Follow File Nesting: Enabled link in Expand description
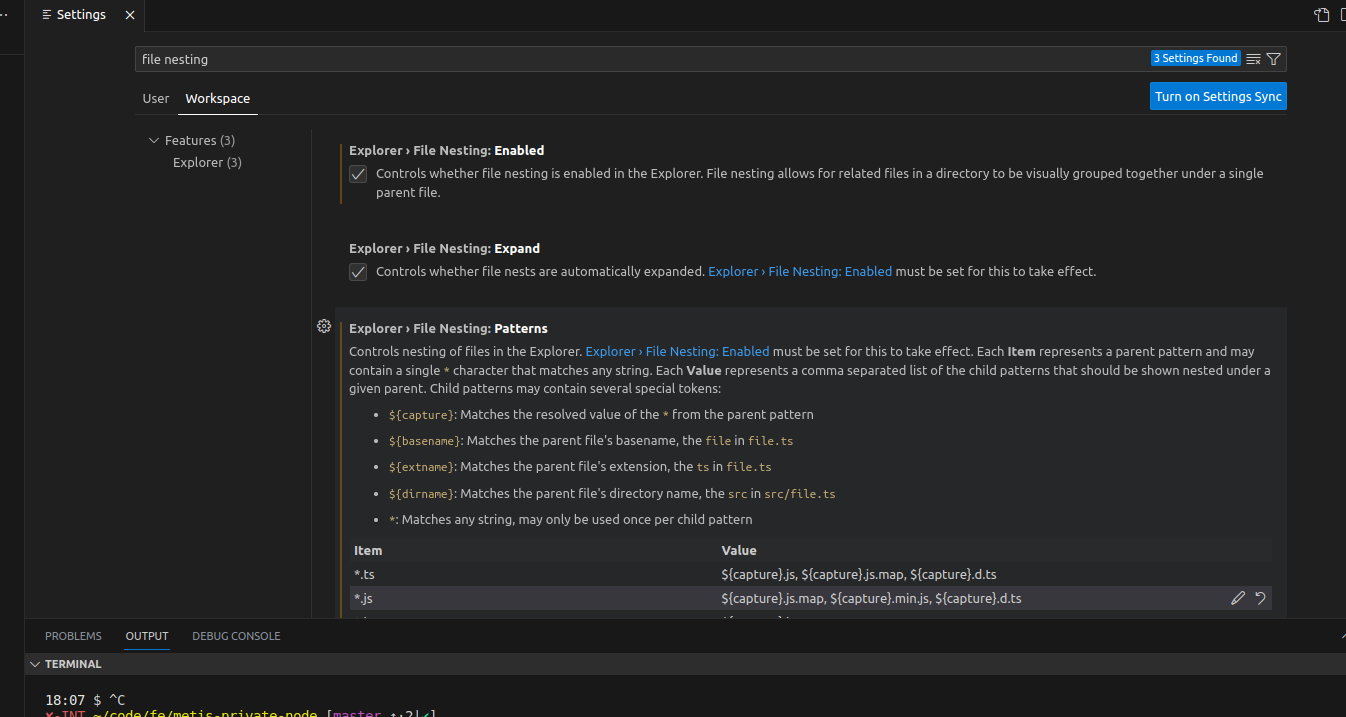1346x717 pixels. click(x=799, y=271)
